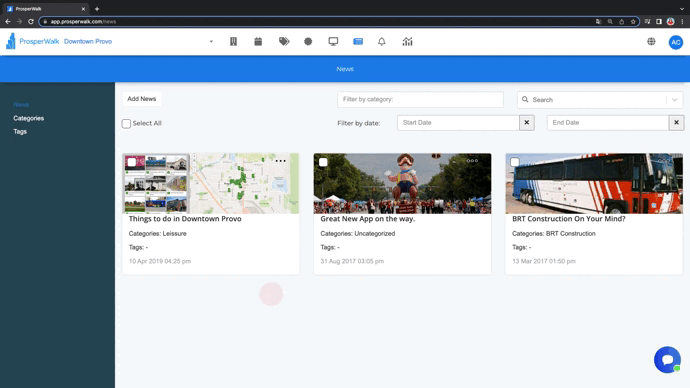The width and height of the screenshot is (690, 388).
Task: Click 'Categories: Uncategorized' text
Action: [357, 234]
